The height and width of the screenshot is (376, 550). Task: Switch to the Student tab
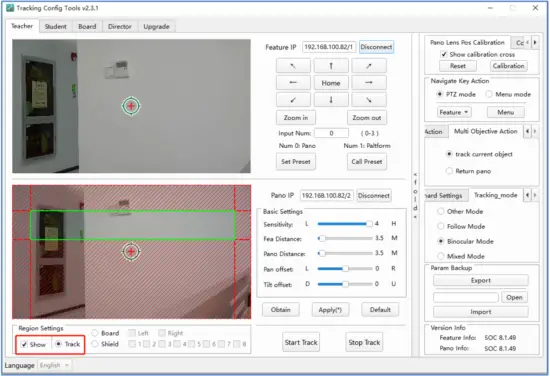55,26
